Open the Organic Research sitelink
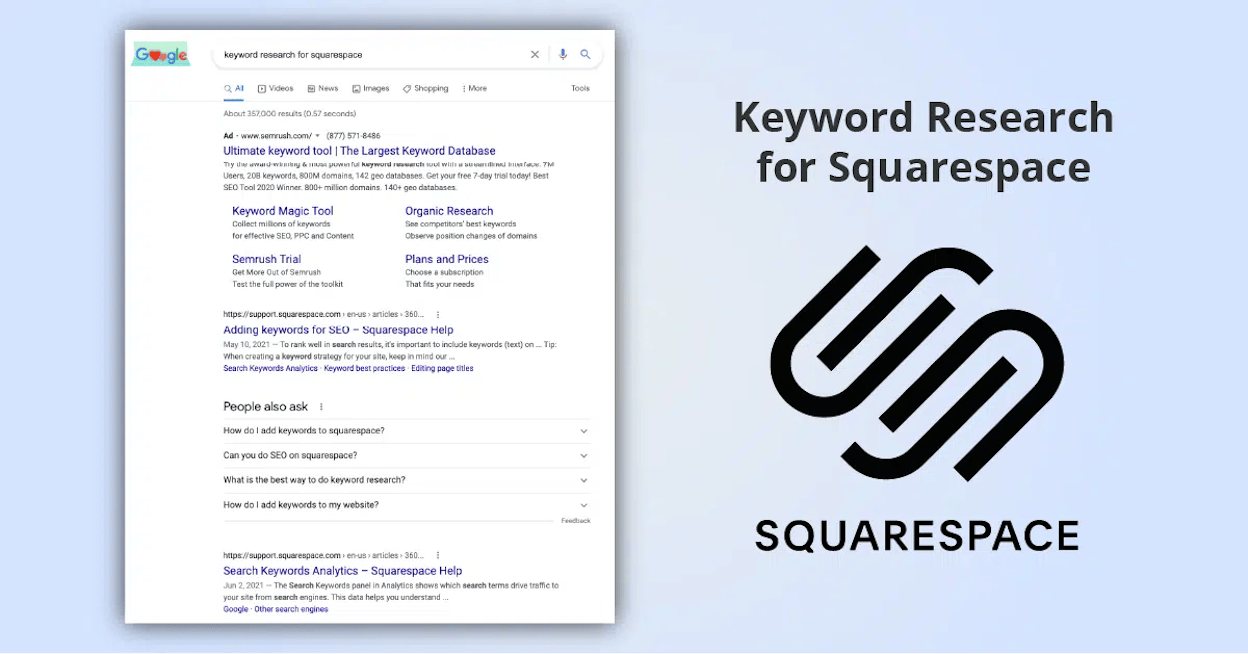1248x654 pixels. click(449, 211)
